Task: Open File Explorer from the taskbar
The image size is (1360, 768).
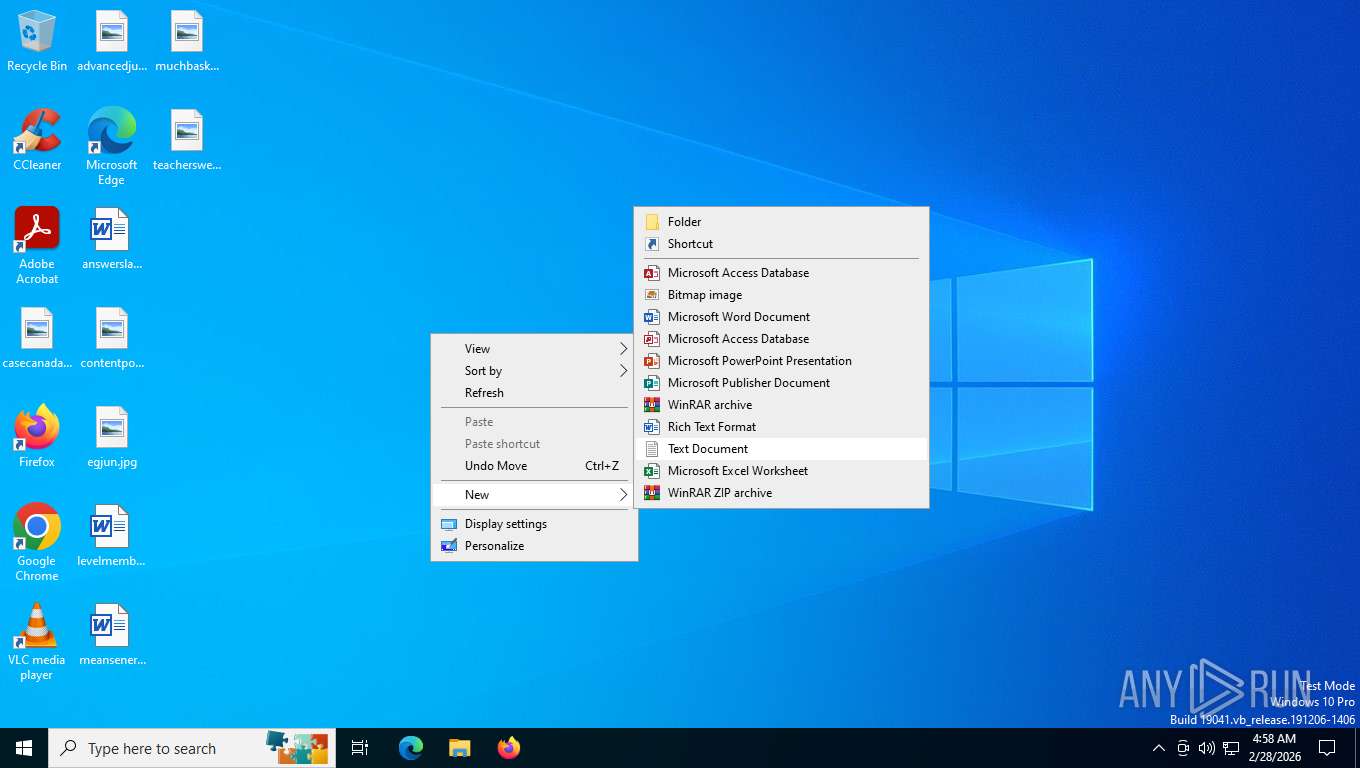Action: [460, 748]
